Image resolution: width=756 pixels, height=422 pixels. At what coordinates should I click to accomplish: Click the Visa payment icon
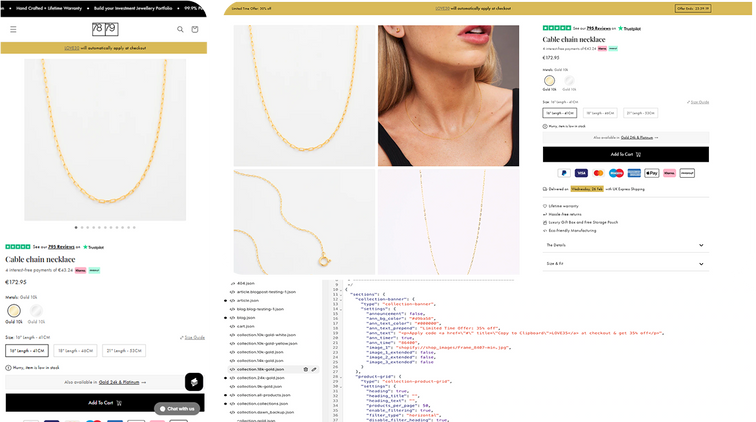(x=581, y=173)
